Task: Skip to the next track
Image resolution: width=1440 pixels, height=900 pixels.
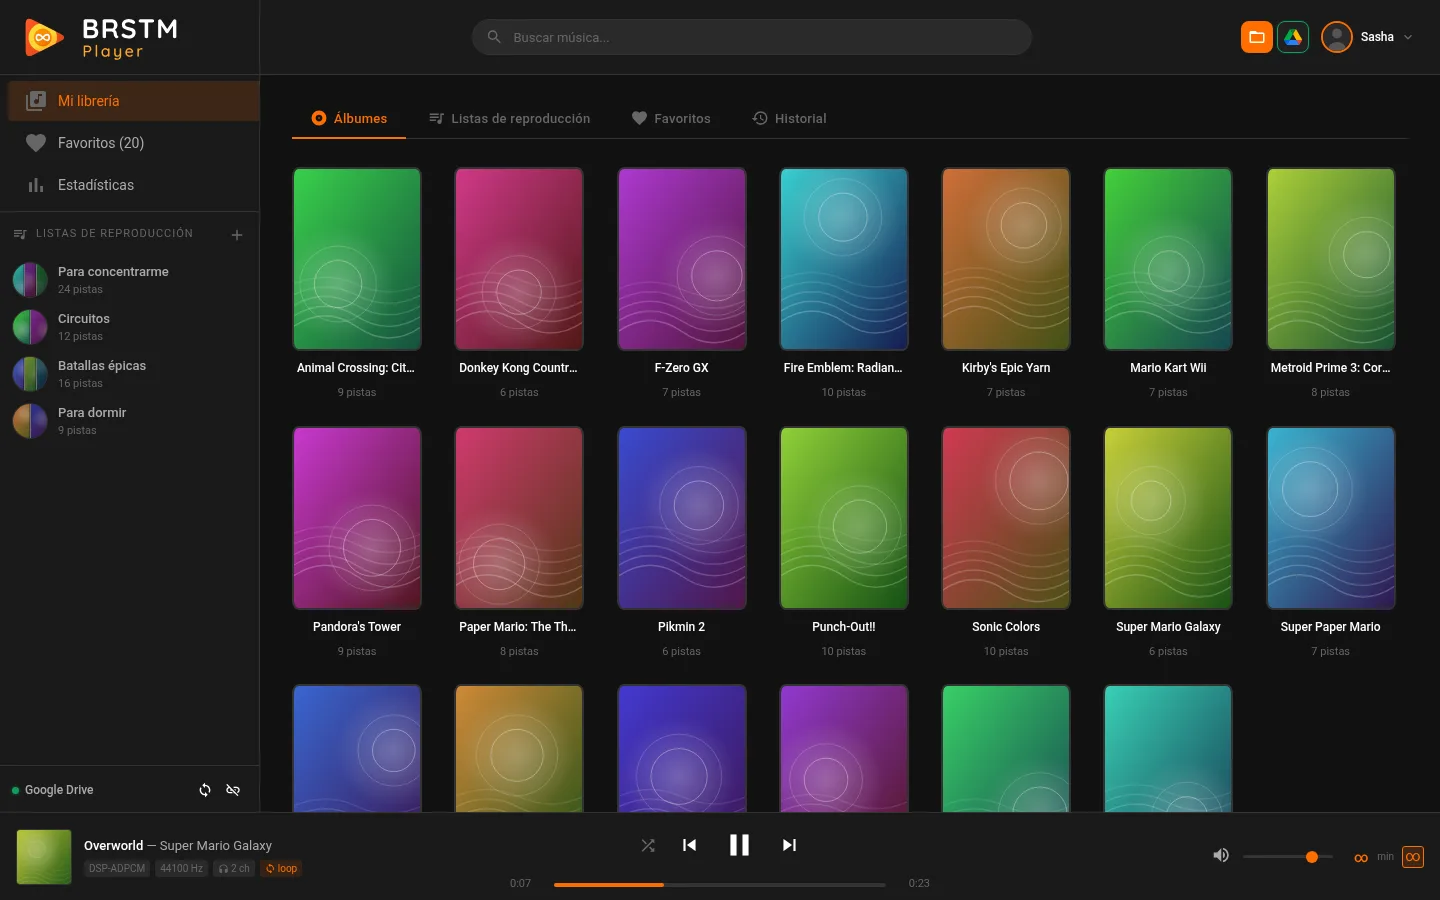Action: tap(789, 845)
